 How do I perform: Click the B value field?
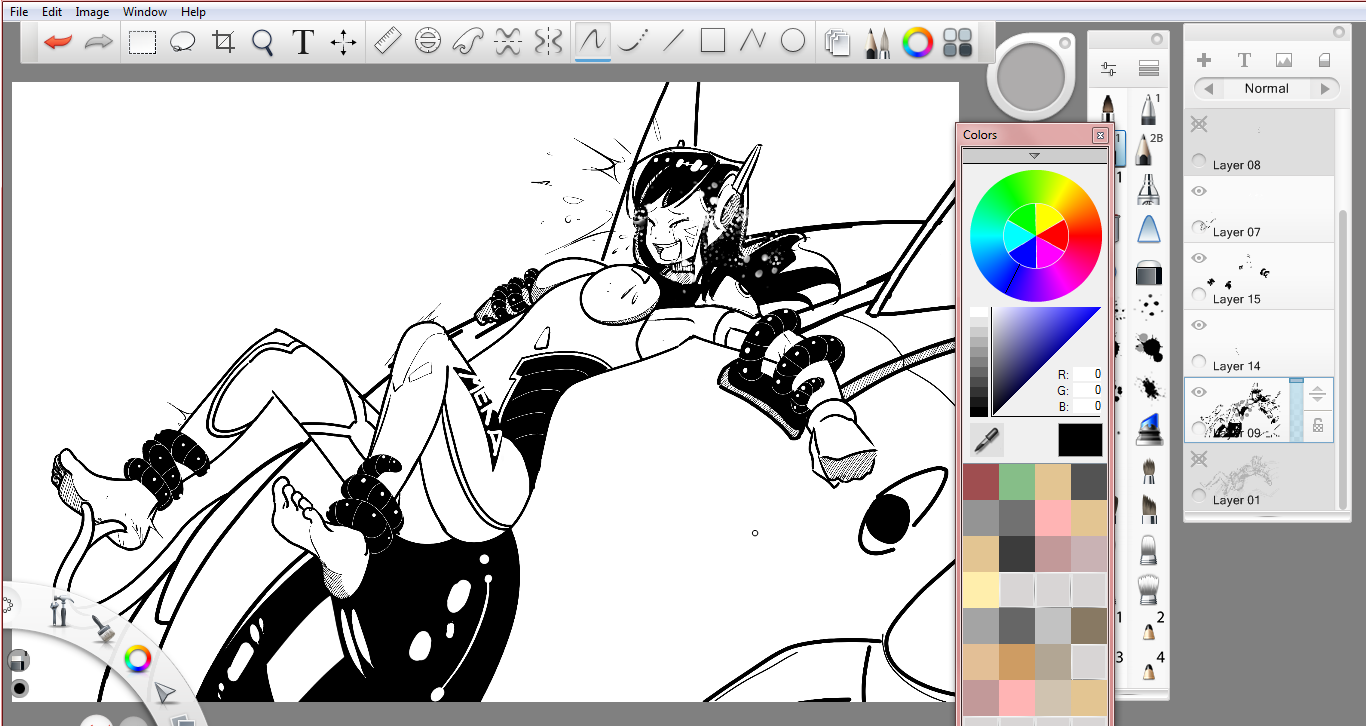[x=1088, y=406]
